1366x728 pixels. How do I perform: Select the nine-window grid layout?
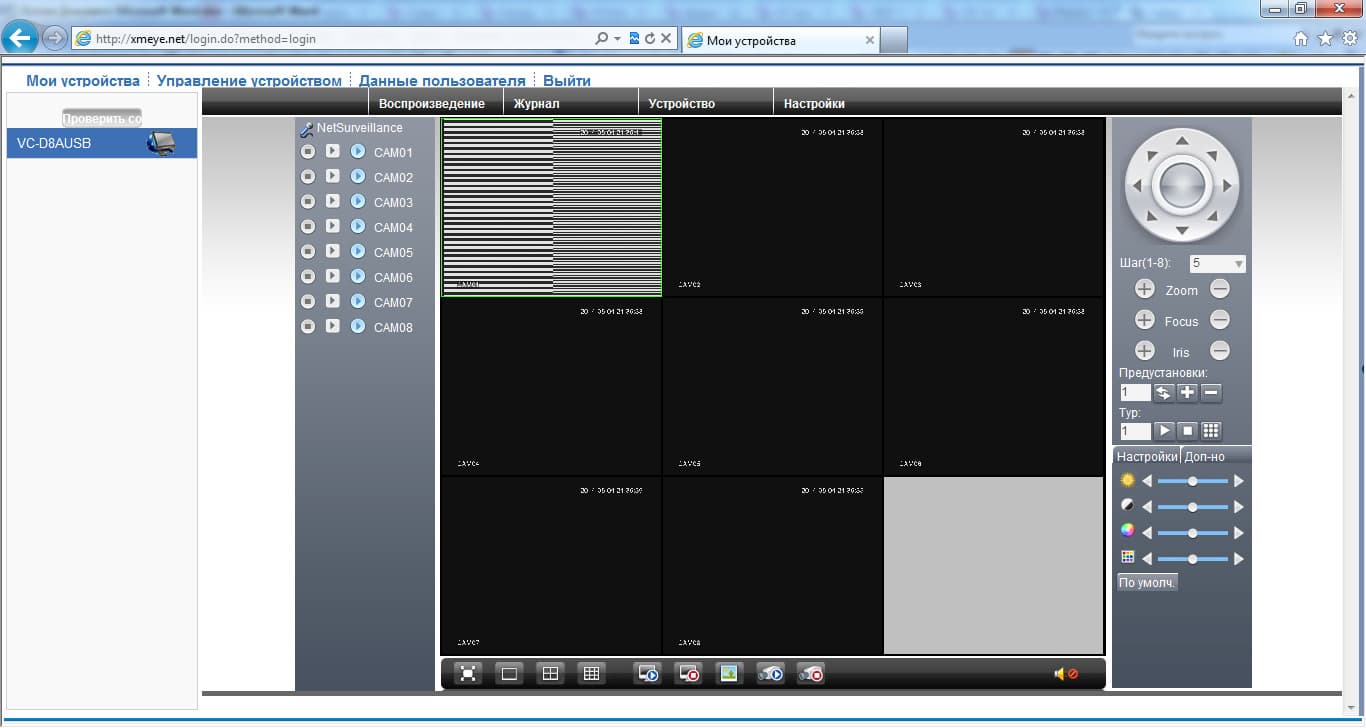click(591, 674)
